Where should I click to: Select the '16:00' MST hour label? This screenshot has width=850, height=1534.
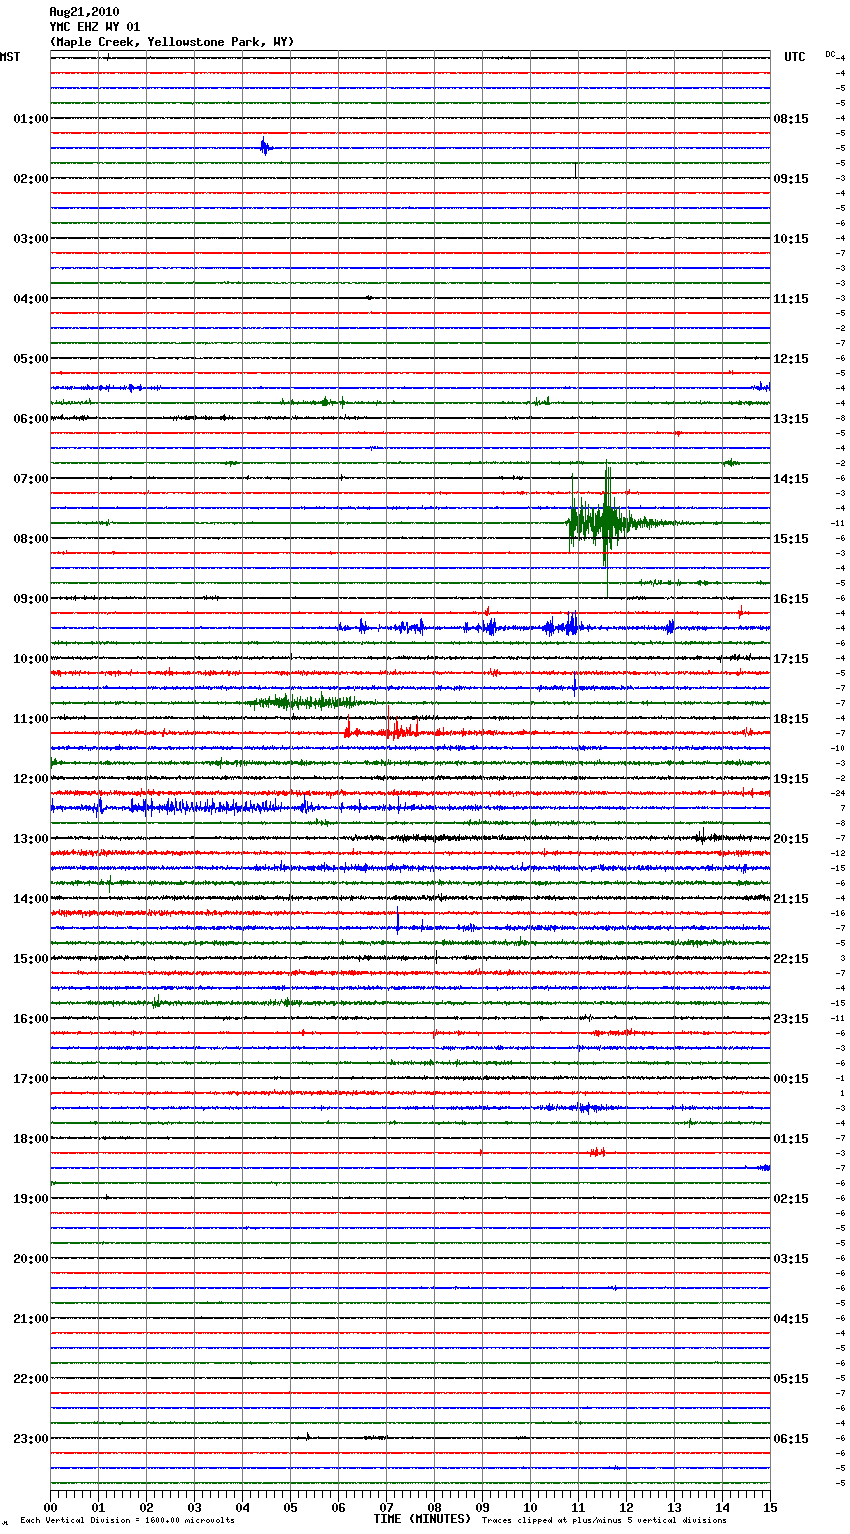point(31,1019)
